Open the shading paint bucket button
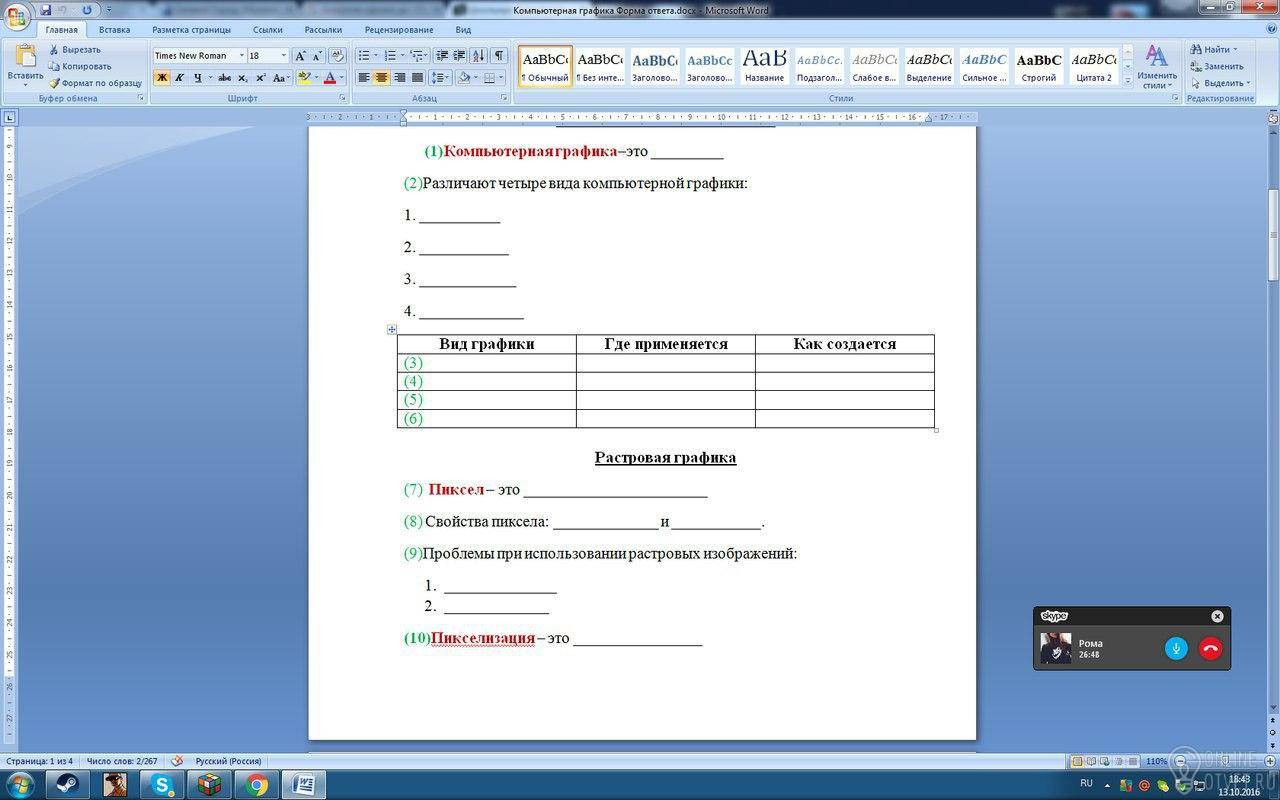The image size is (1280, 800). point(463,77)
